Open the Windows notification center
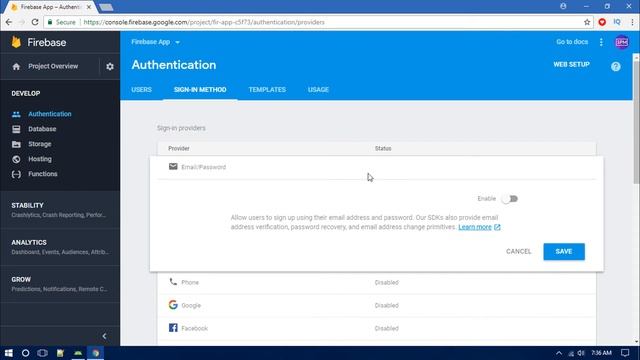This screenshot has height=360, width=640. pyautogui.click(x=625, y=353)
